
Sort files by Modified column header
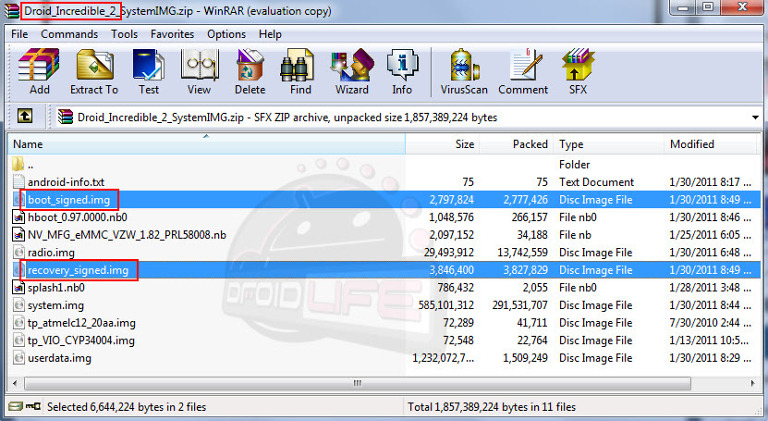[692, 144]
